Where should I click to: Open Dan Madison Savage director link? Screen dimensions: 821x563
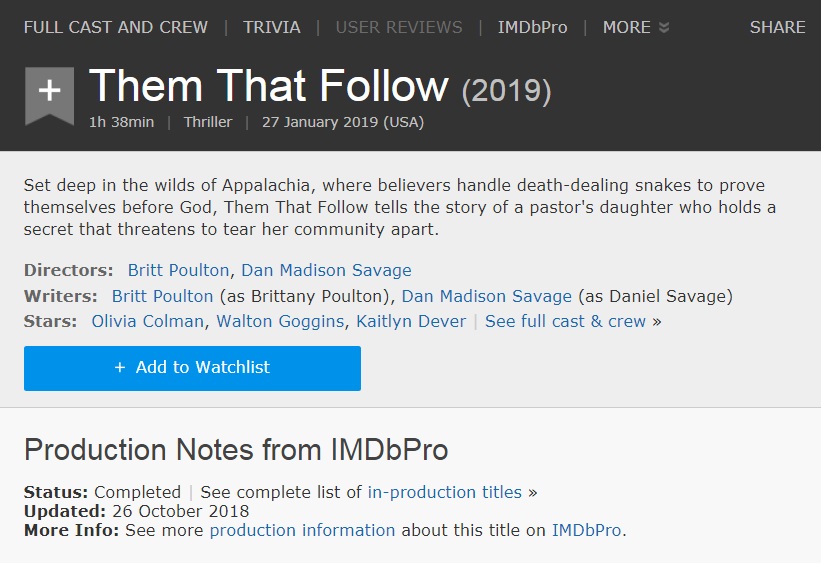(x=326, y=270)
